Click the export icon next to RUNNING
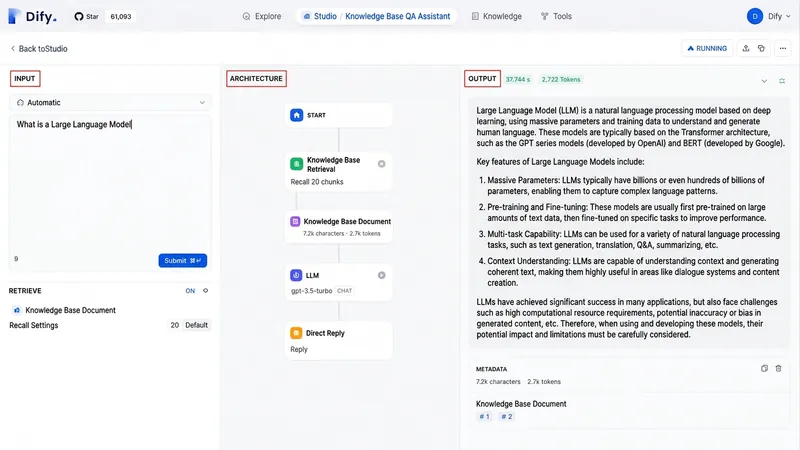The width and height of the screenshot is (800, 450). coord(746,48)
